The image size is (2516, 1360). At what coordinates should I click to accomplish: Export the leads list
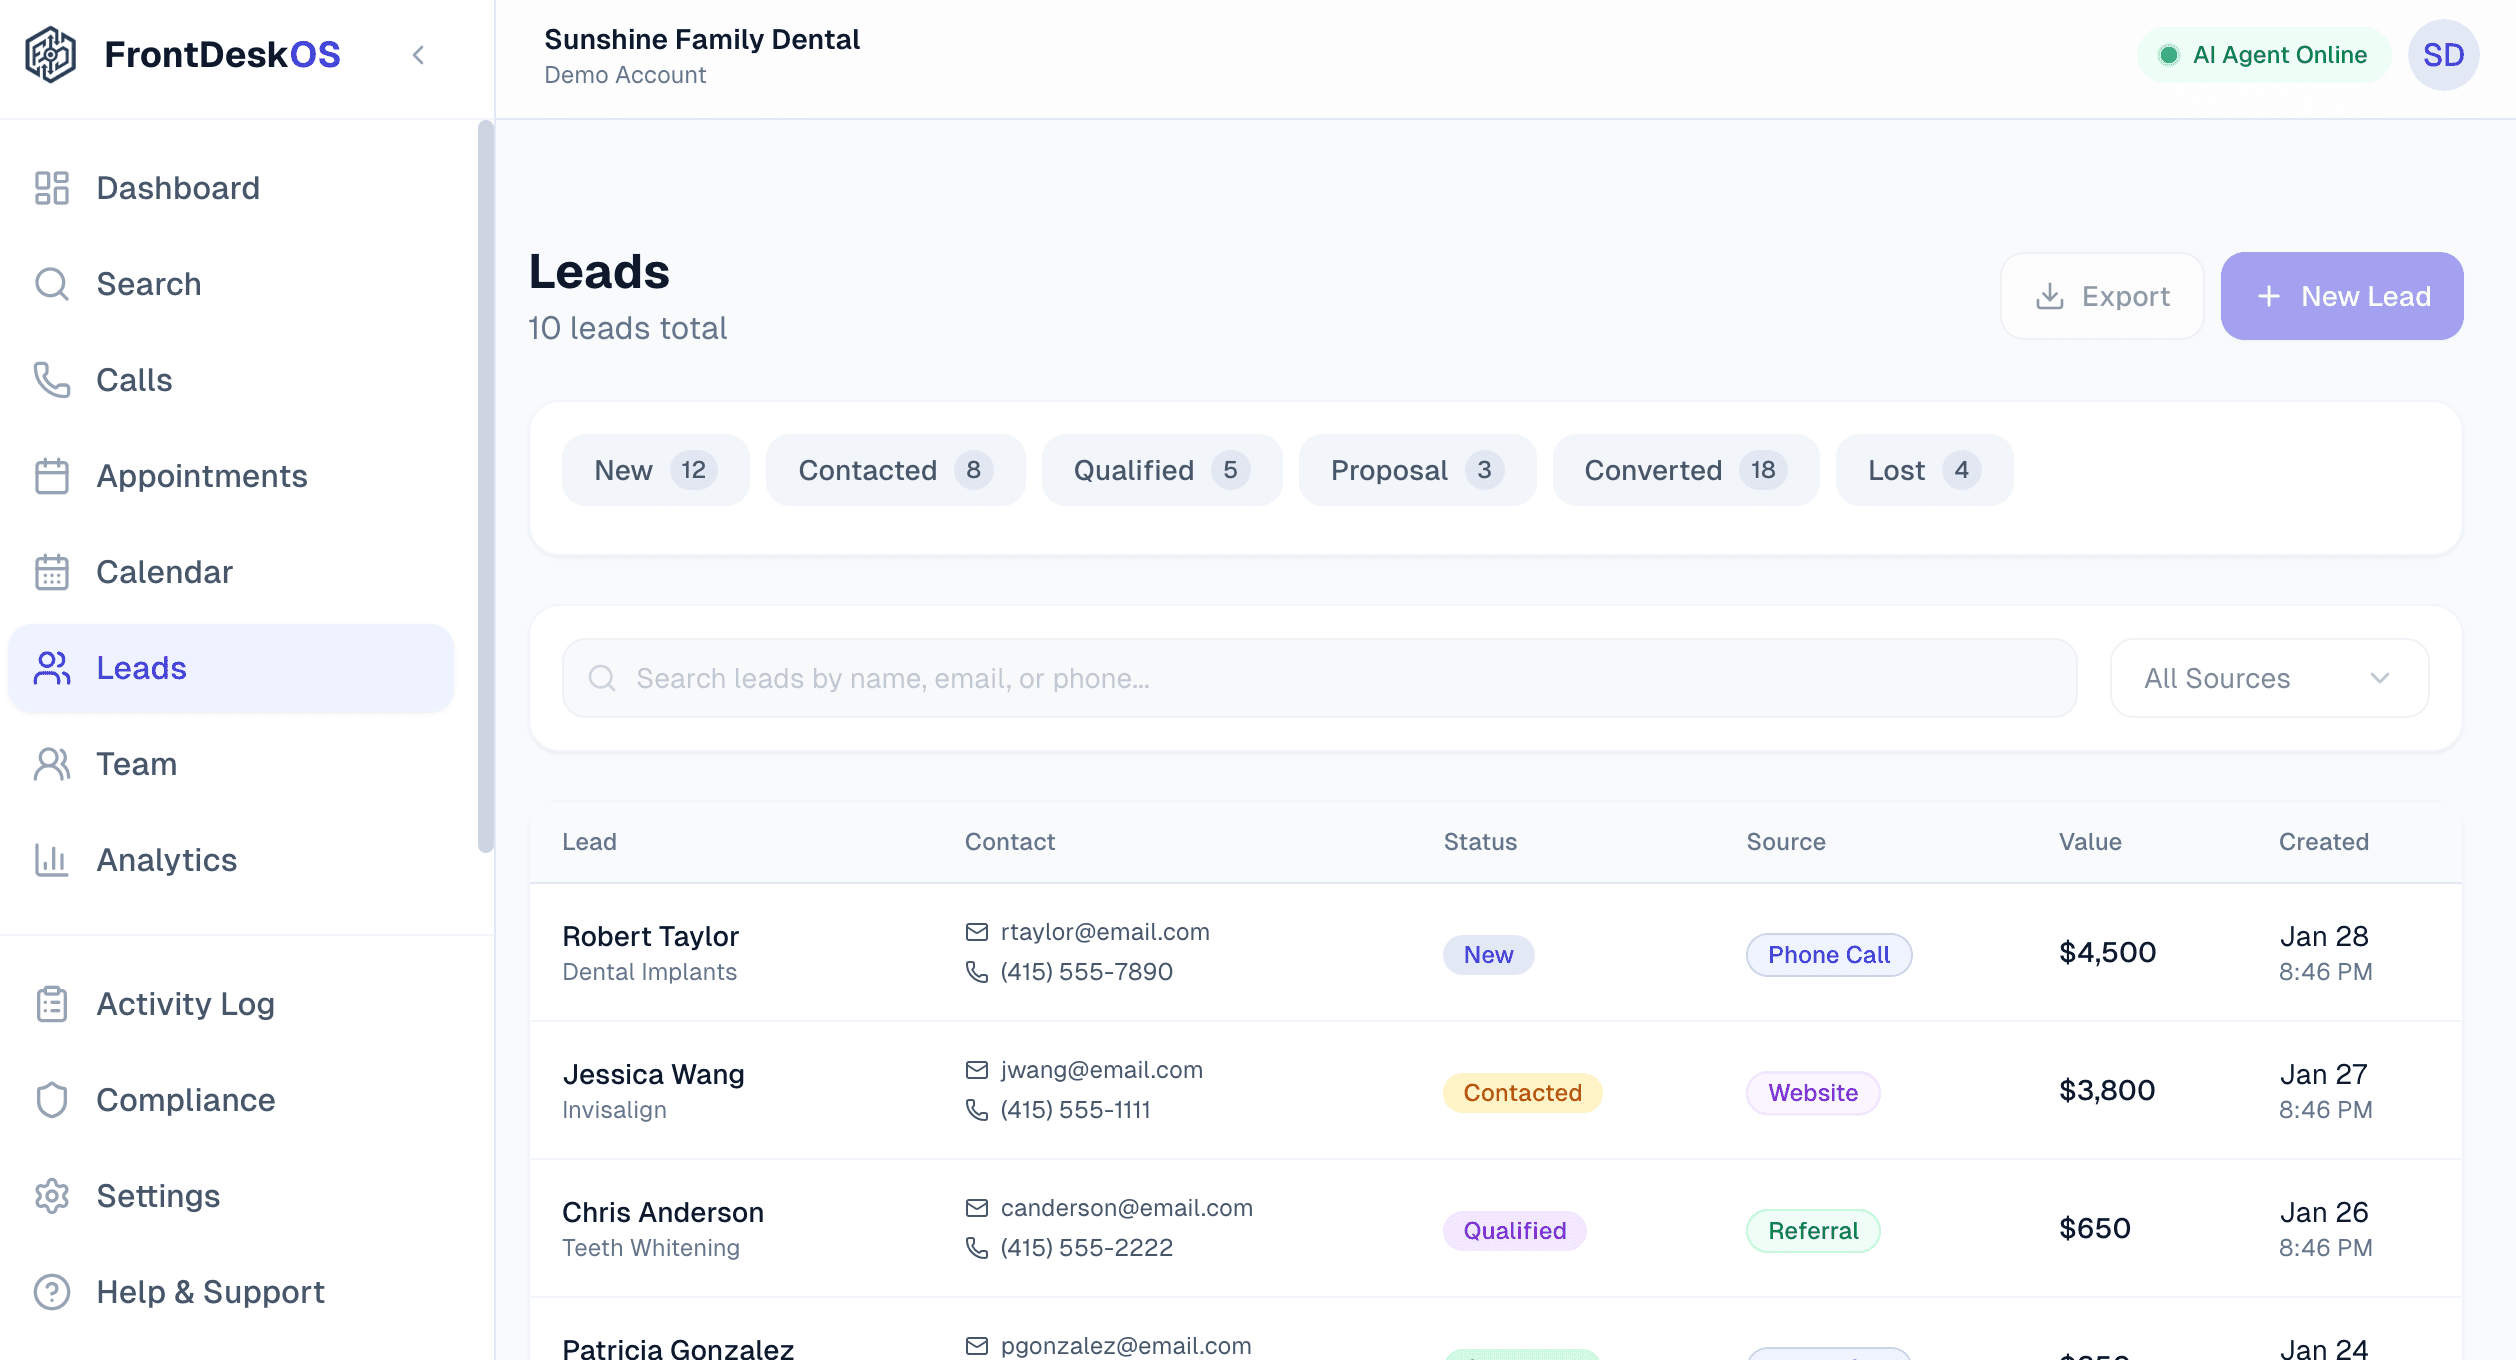[2102, 296]
